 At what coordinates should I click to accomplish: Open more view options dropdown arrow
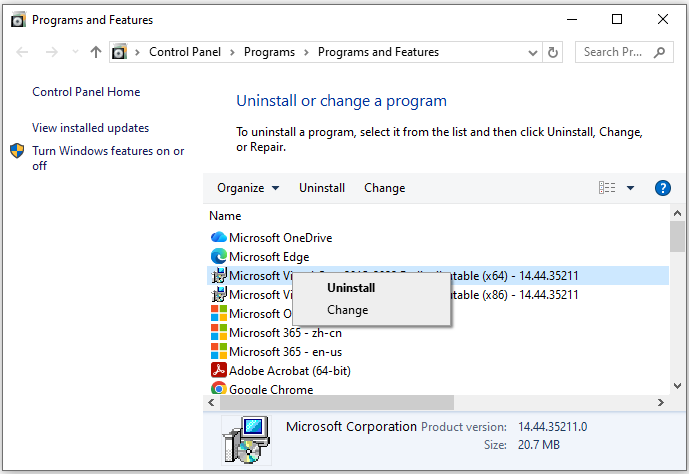[x=630, y=188]
